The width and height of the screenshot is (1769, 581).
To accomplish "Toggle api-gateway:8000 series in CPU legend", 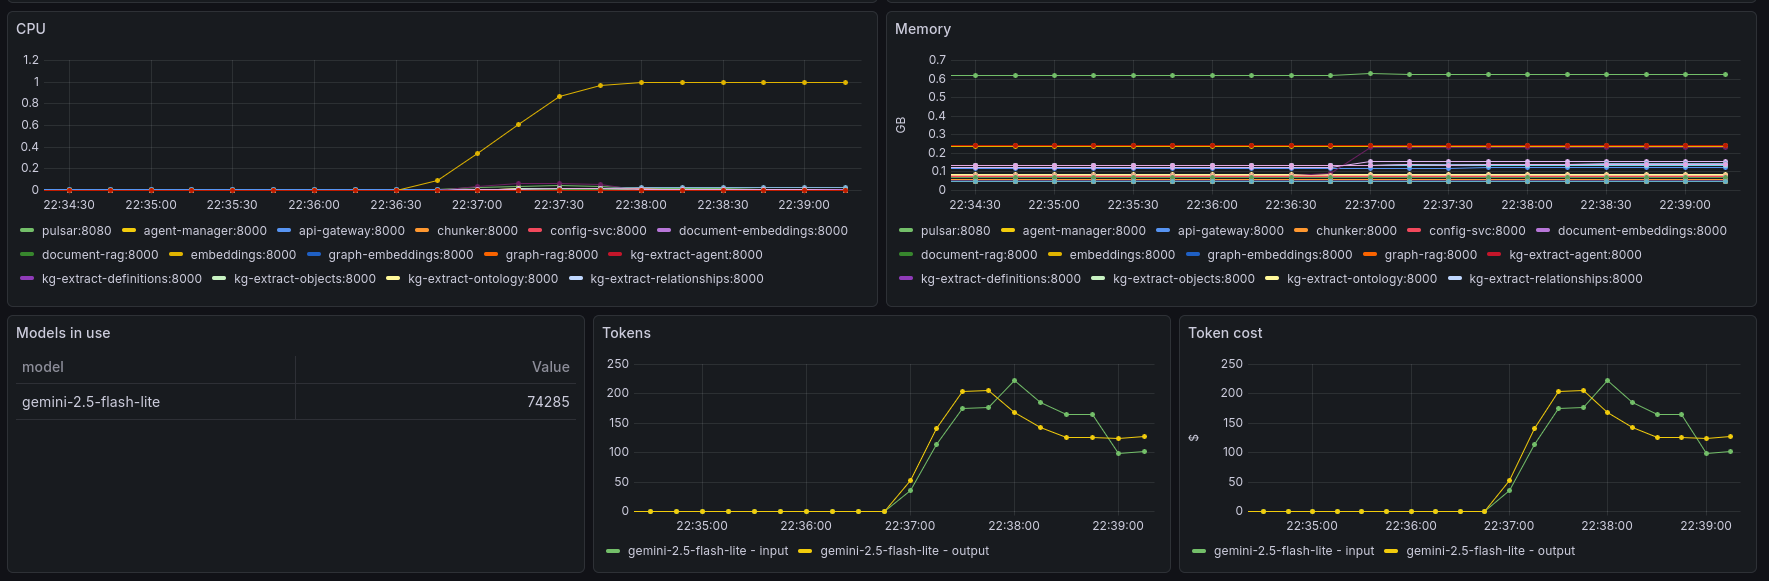I will point(352,231).
